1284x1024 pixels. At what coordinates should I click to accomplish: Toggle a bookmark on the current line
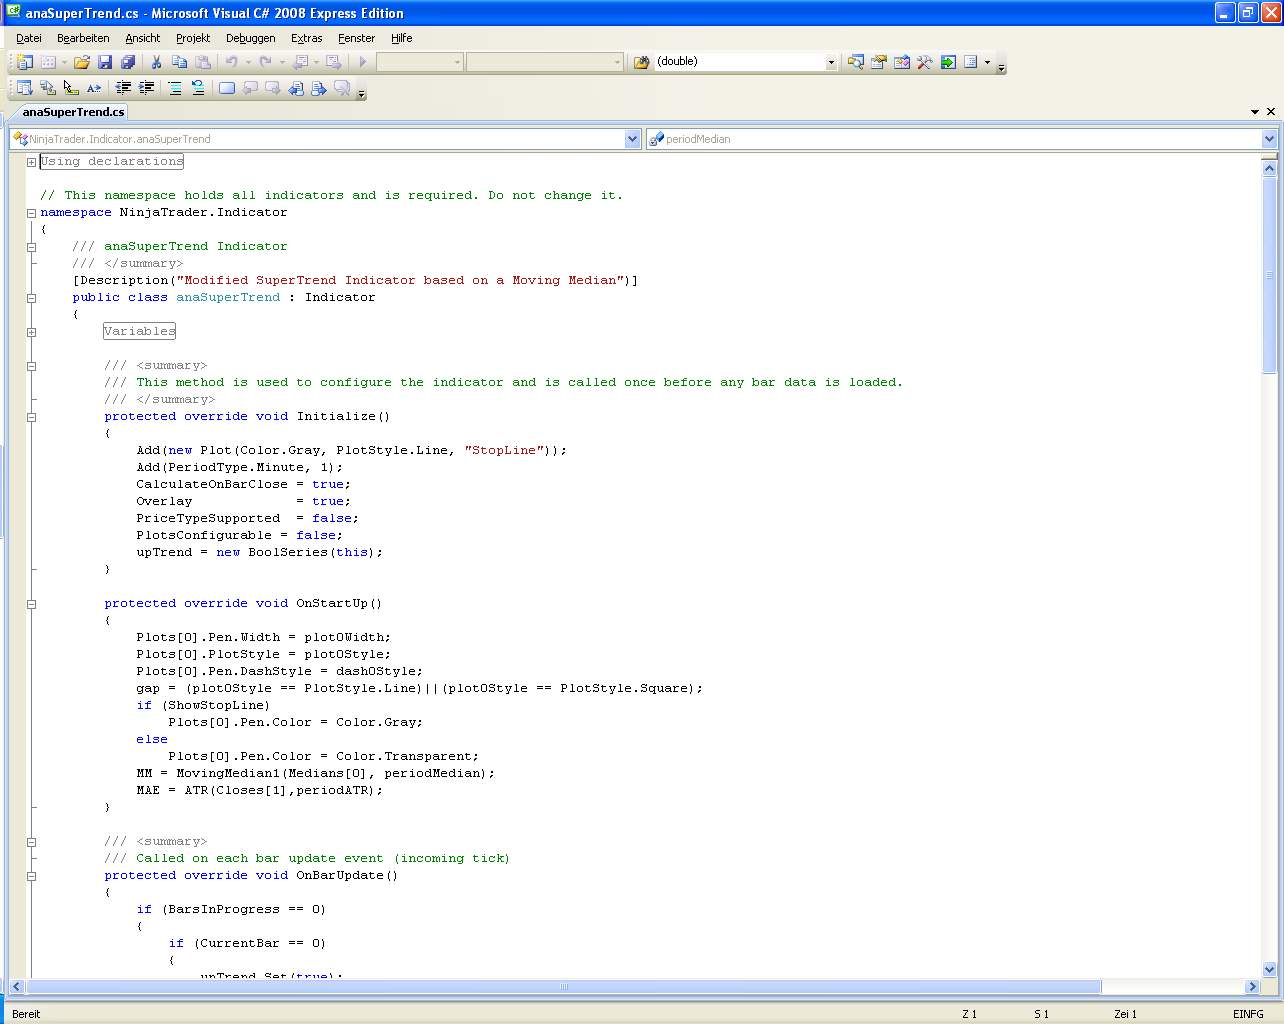point(227,88)
